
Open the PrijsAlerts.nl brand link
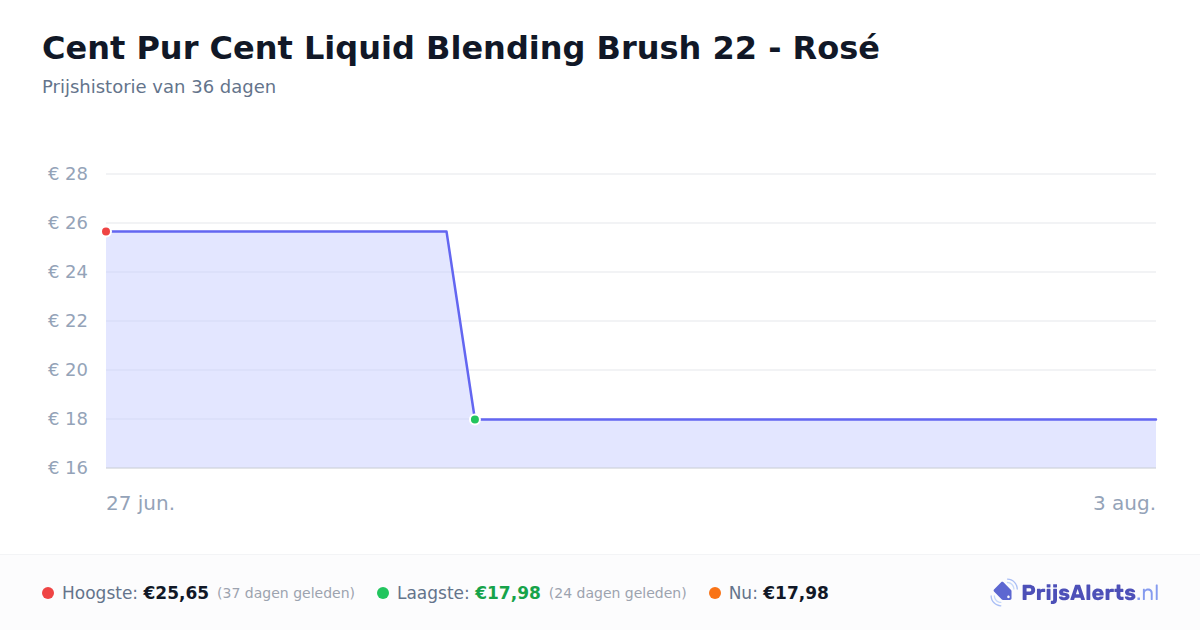(1074, 593)
